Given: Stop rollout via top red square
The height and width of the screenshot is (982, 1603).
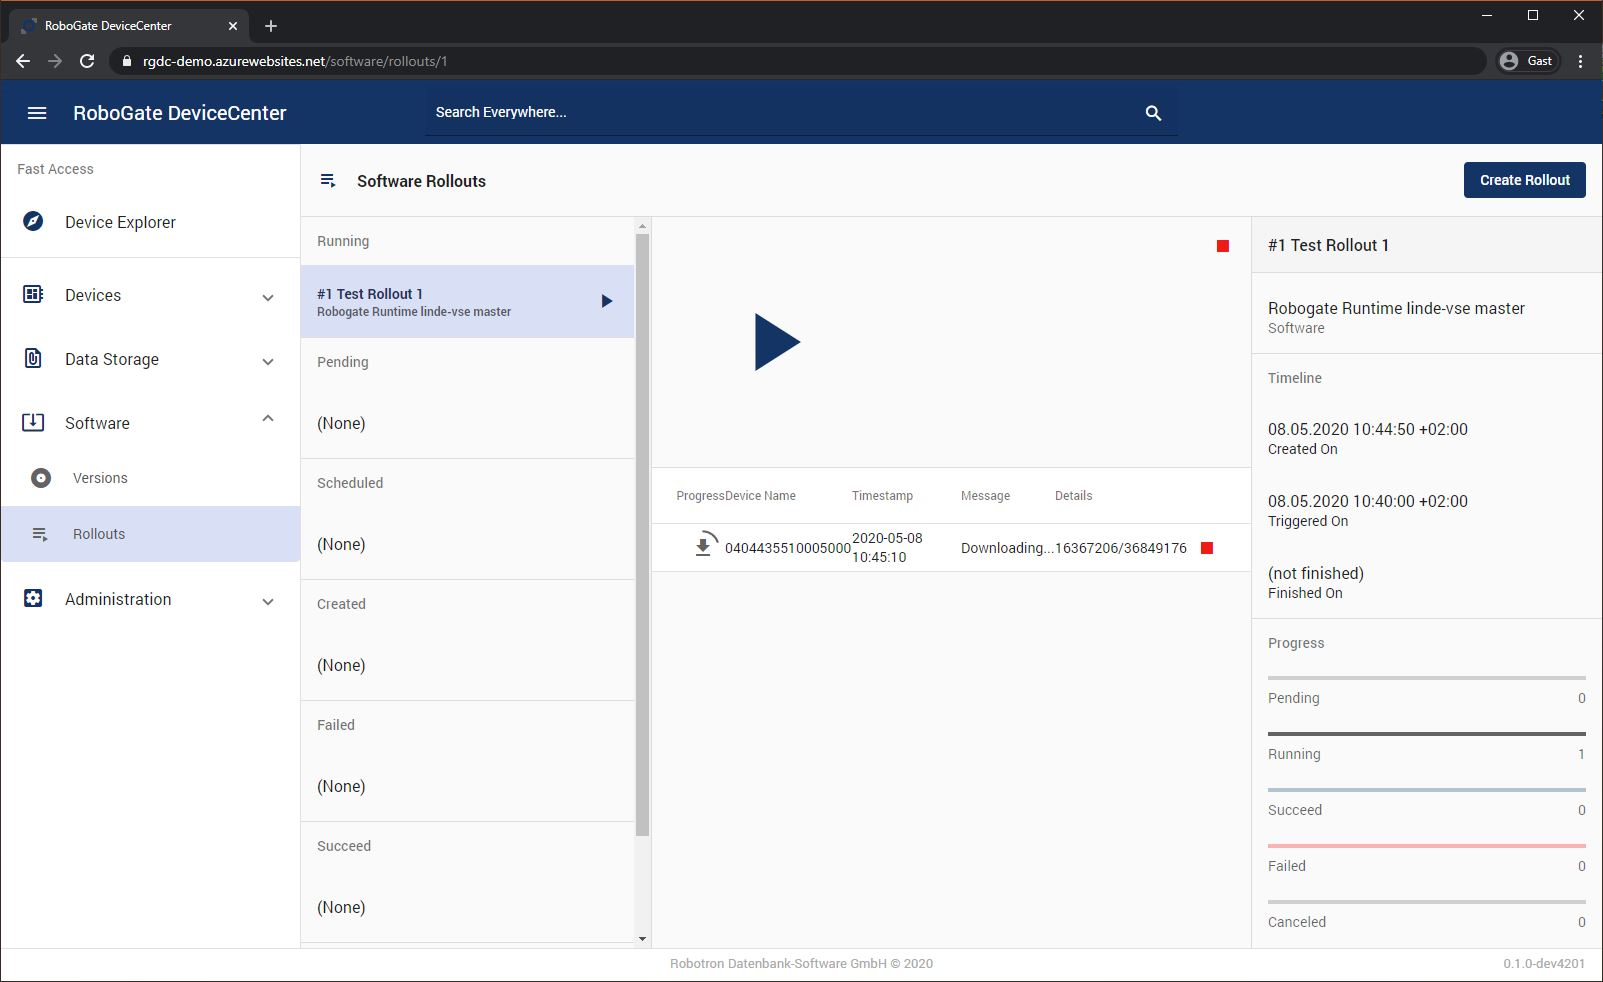Looking at the screenshot, I should [x=1222, y=246].
